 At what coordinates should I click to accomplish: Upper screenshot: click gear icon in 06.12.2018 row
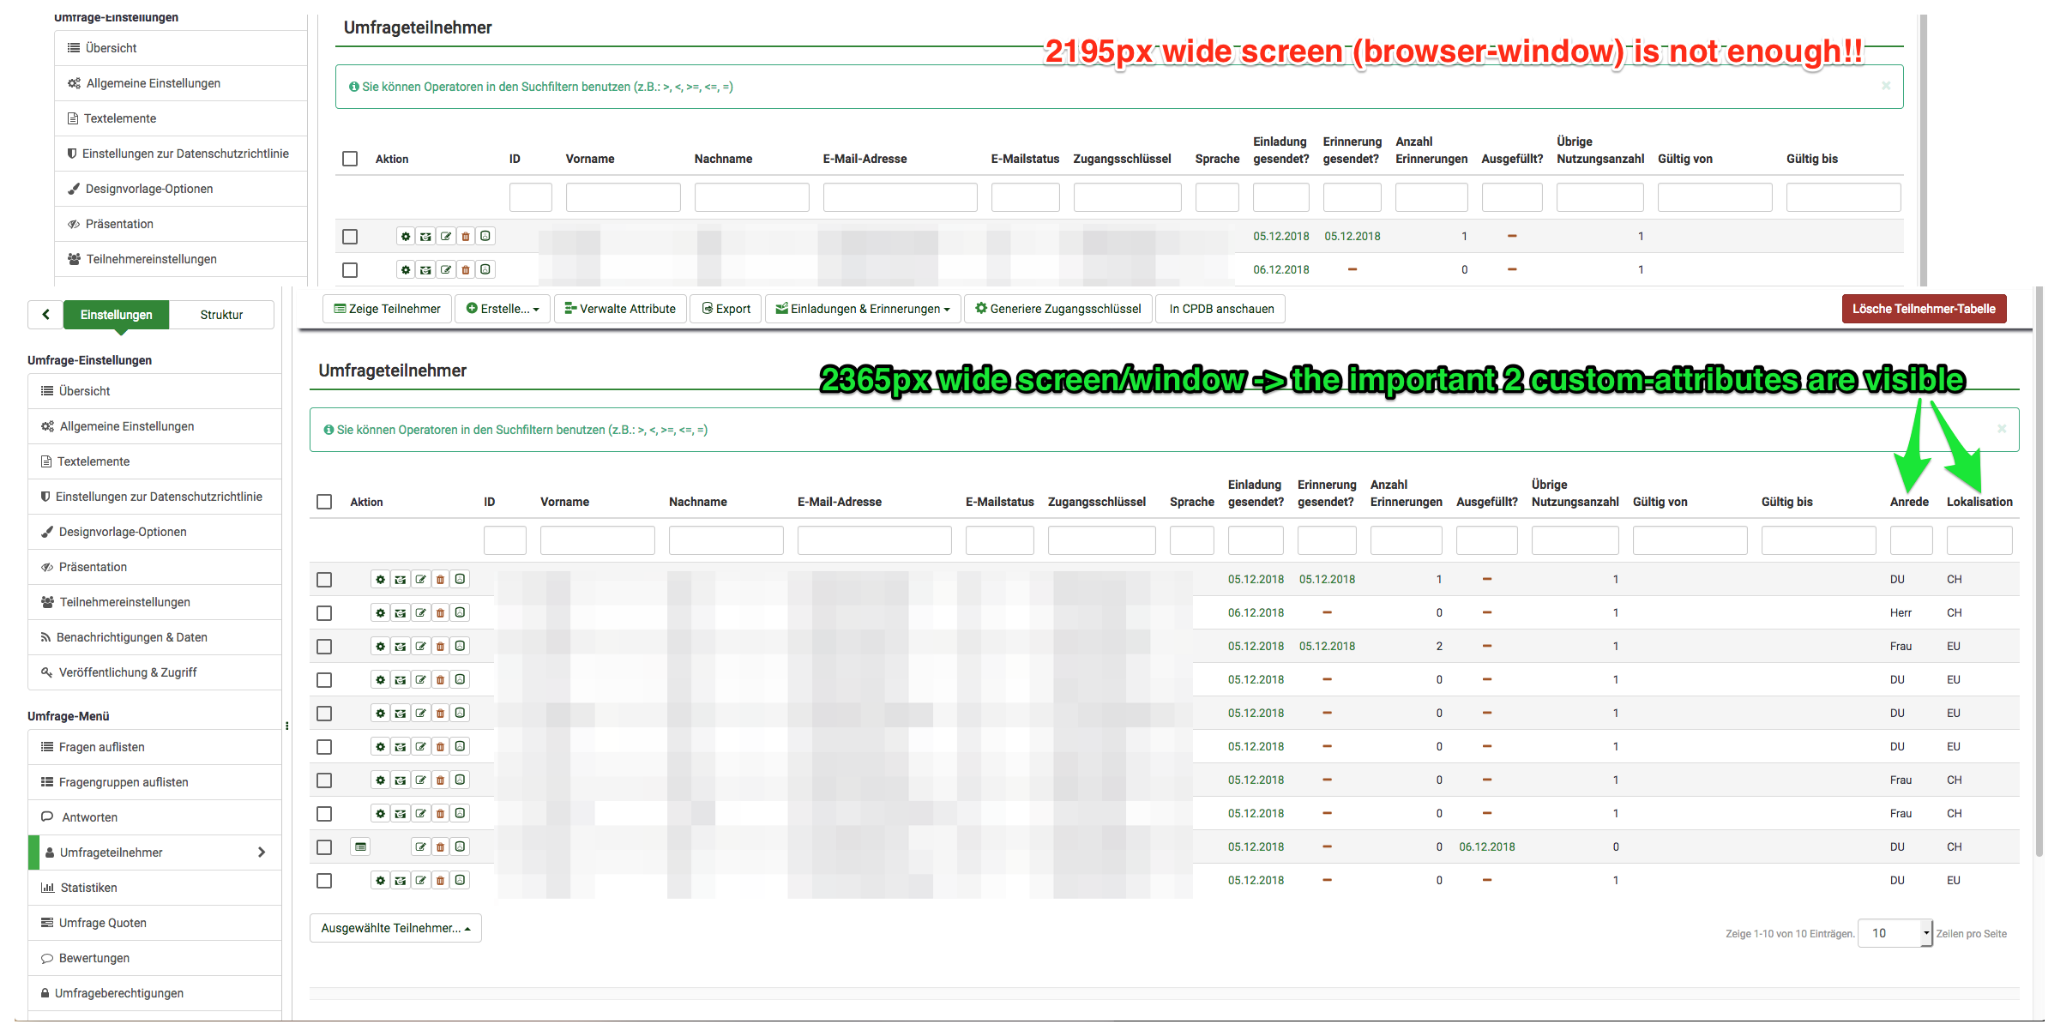pyautogui.click(x=405, y=270)
